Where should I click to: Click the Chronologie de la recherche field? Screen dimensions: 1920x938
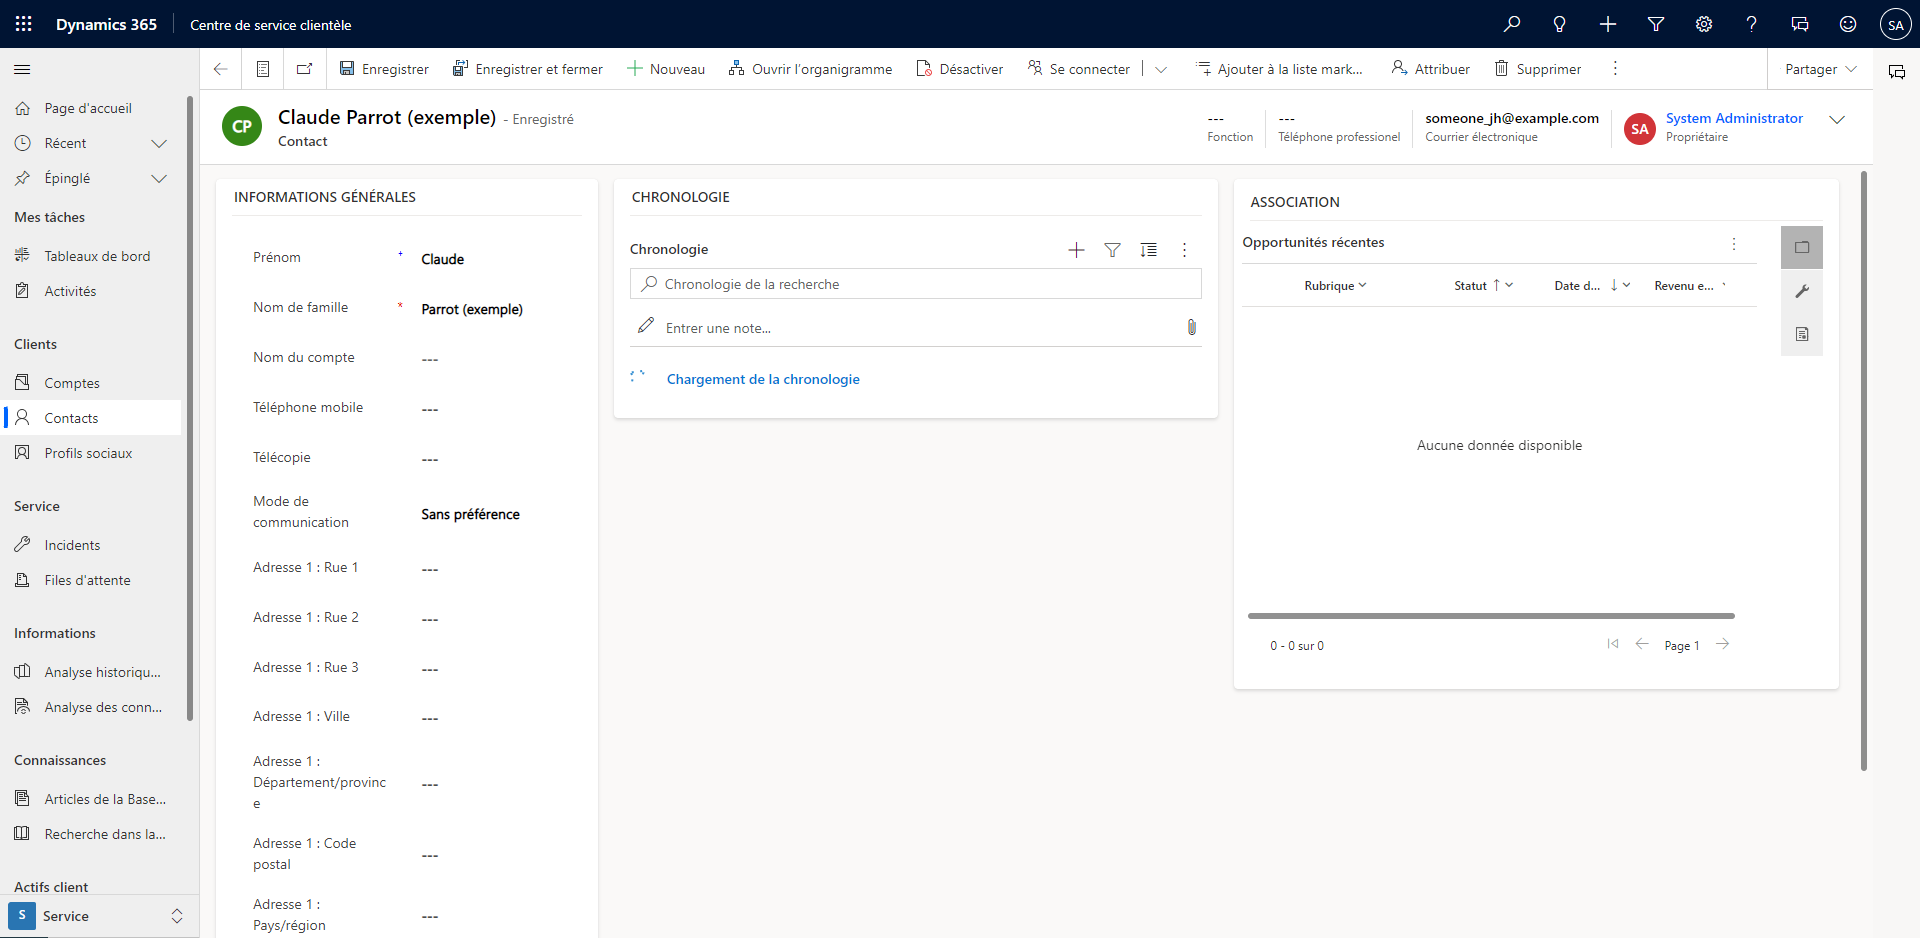(x=914, y=284)
